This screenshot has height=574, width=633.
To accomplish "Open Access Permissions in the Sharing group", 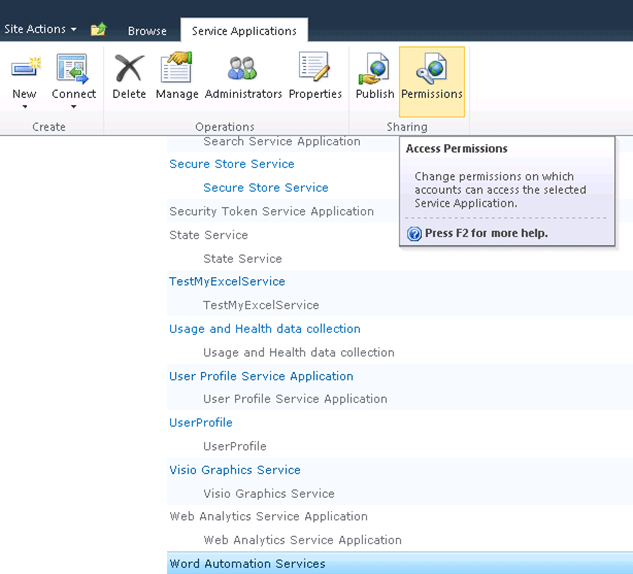I will click(x=432, y=81).
